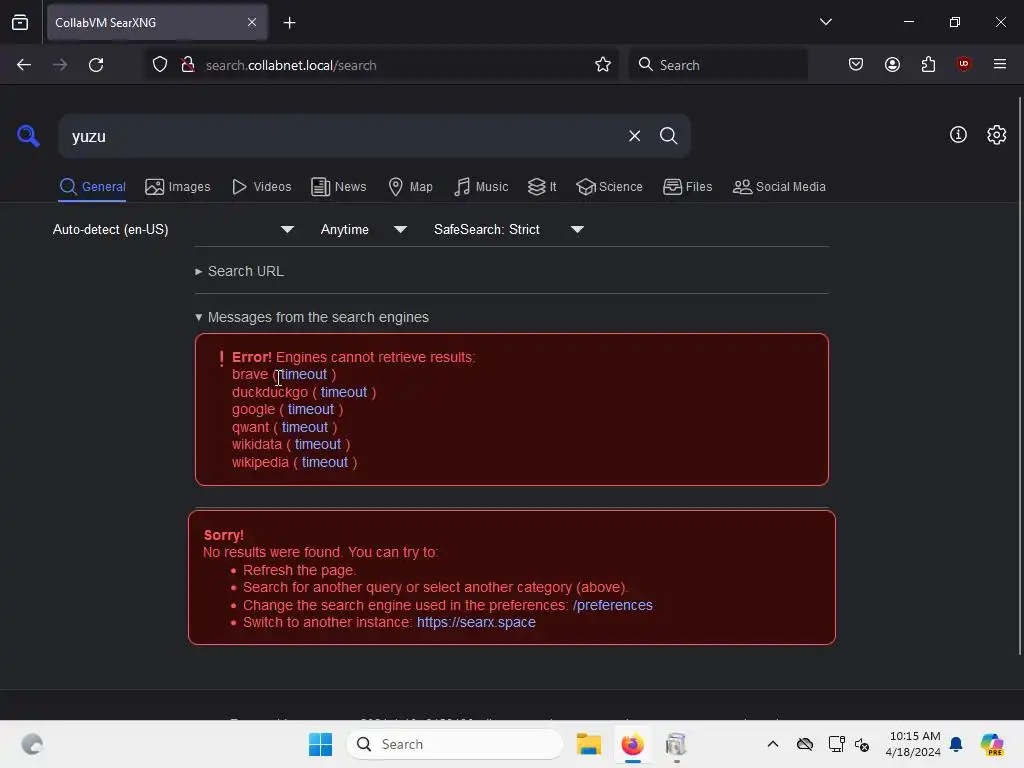Show site security lock info
The height and width of the screenshot is (768, 1024).
click(188, 65)
